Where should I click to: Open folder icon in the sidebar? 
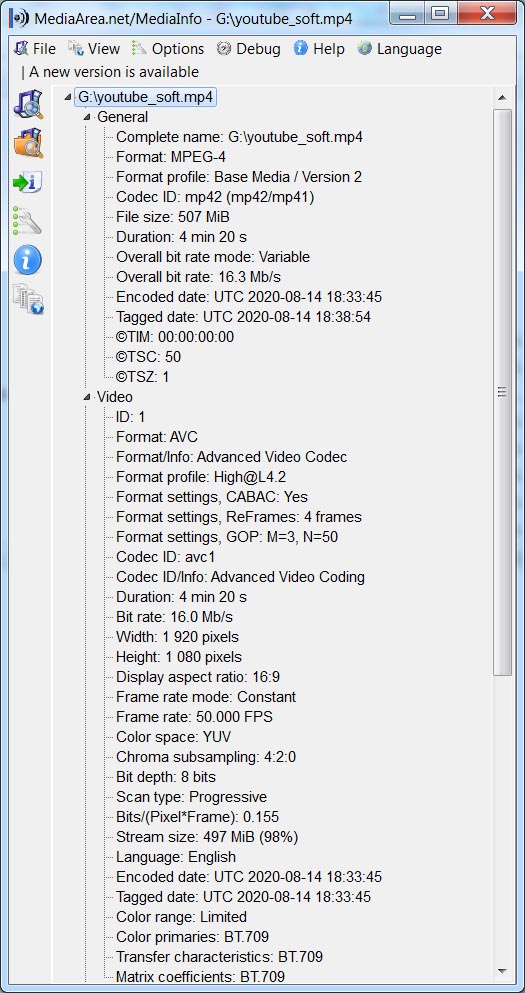pyautogui.click(x=28, y=143)
